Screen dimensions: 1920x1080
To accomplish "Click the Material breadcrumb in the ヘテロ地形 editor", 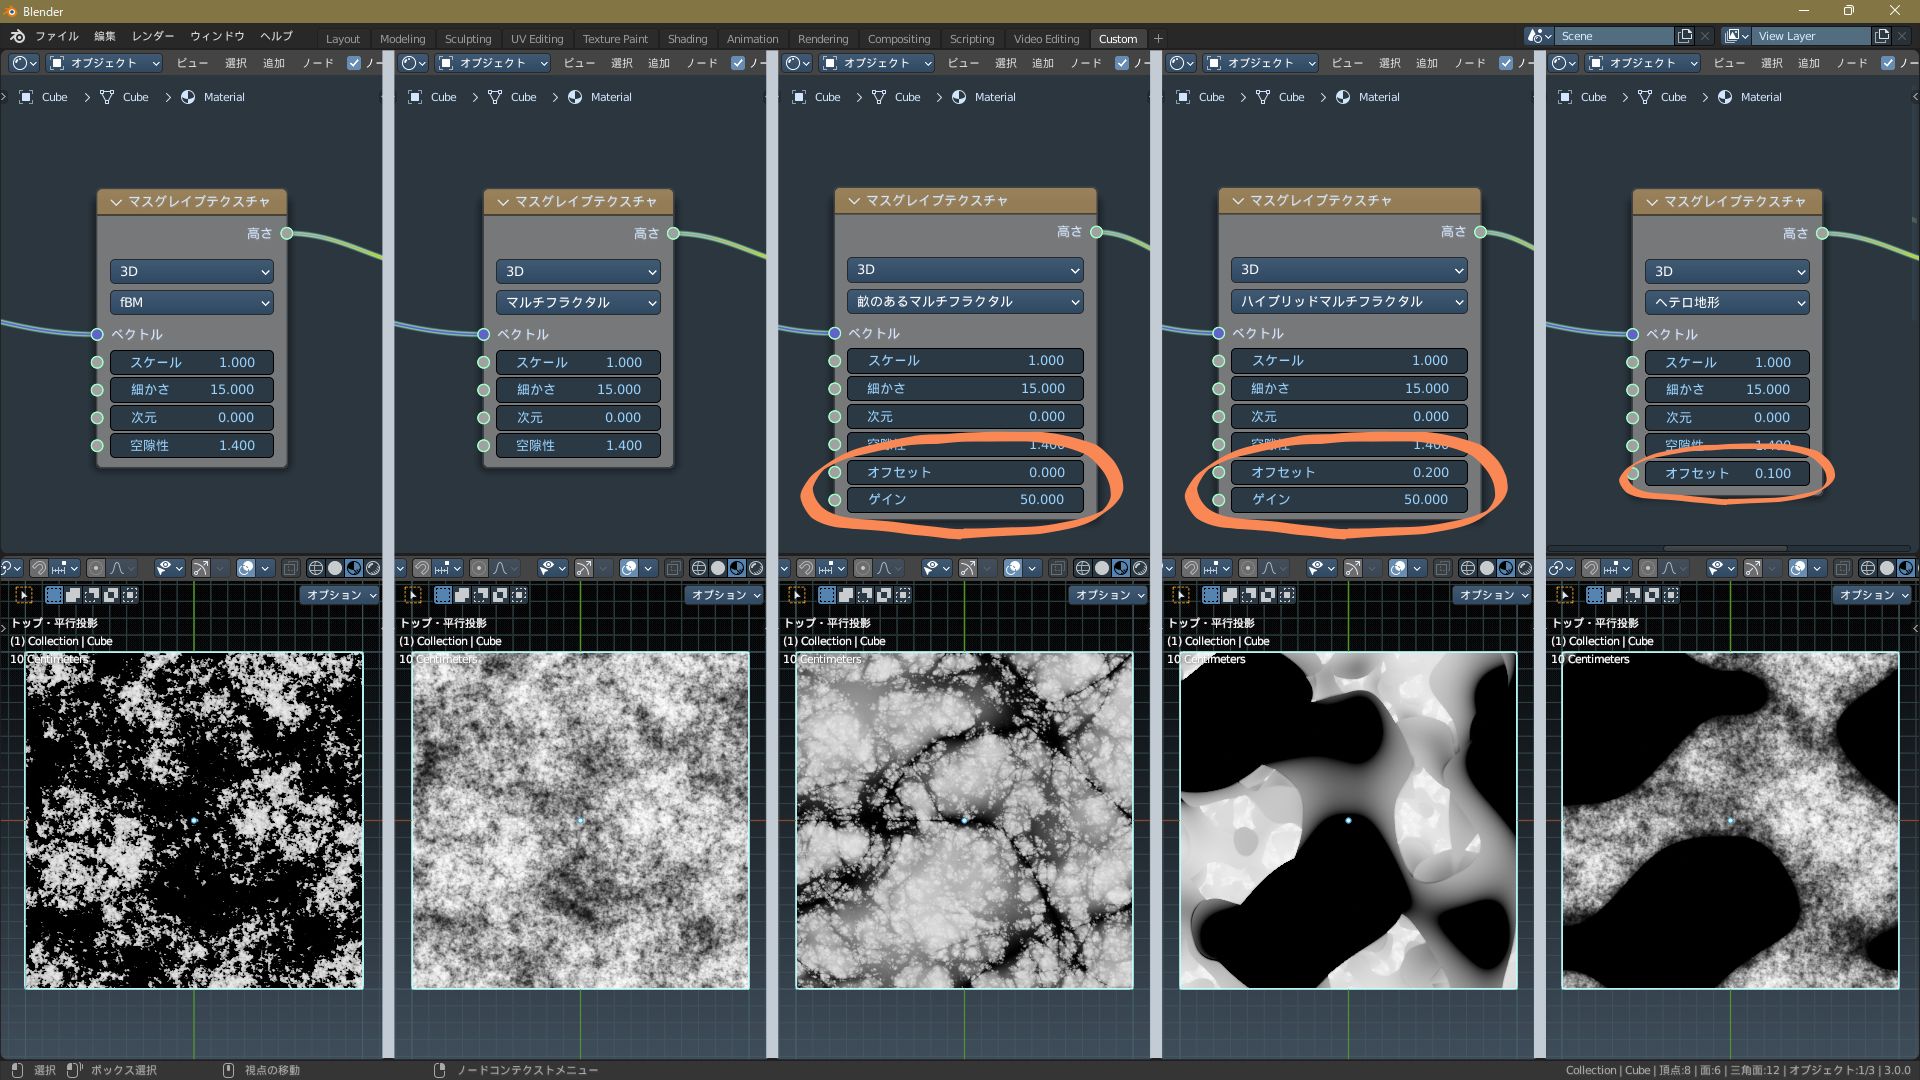I will 1761,97.
